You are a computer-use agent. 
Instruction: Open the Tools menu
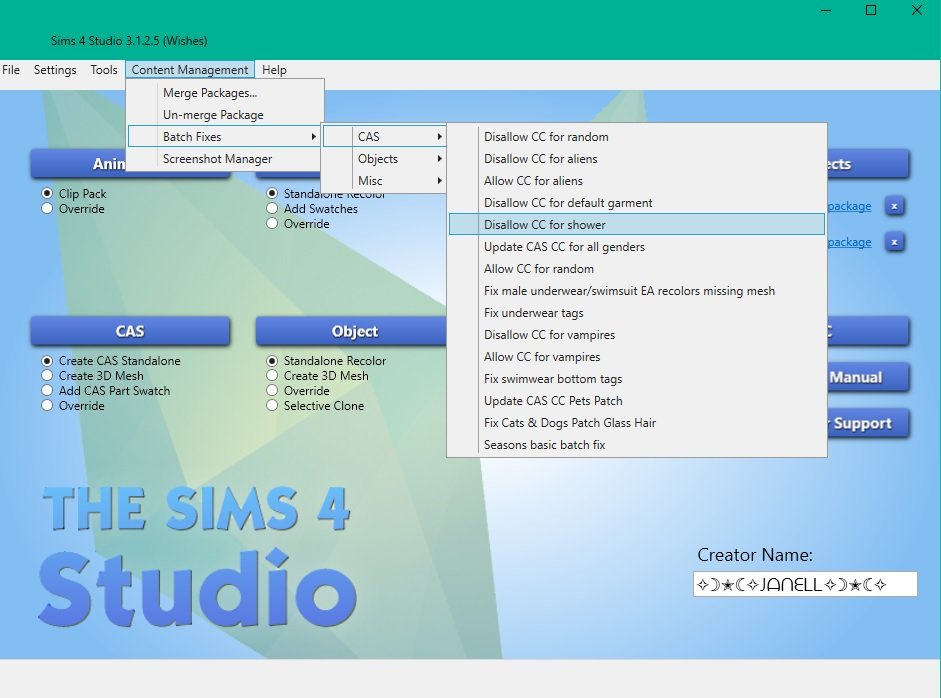click(104, 70)
